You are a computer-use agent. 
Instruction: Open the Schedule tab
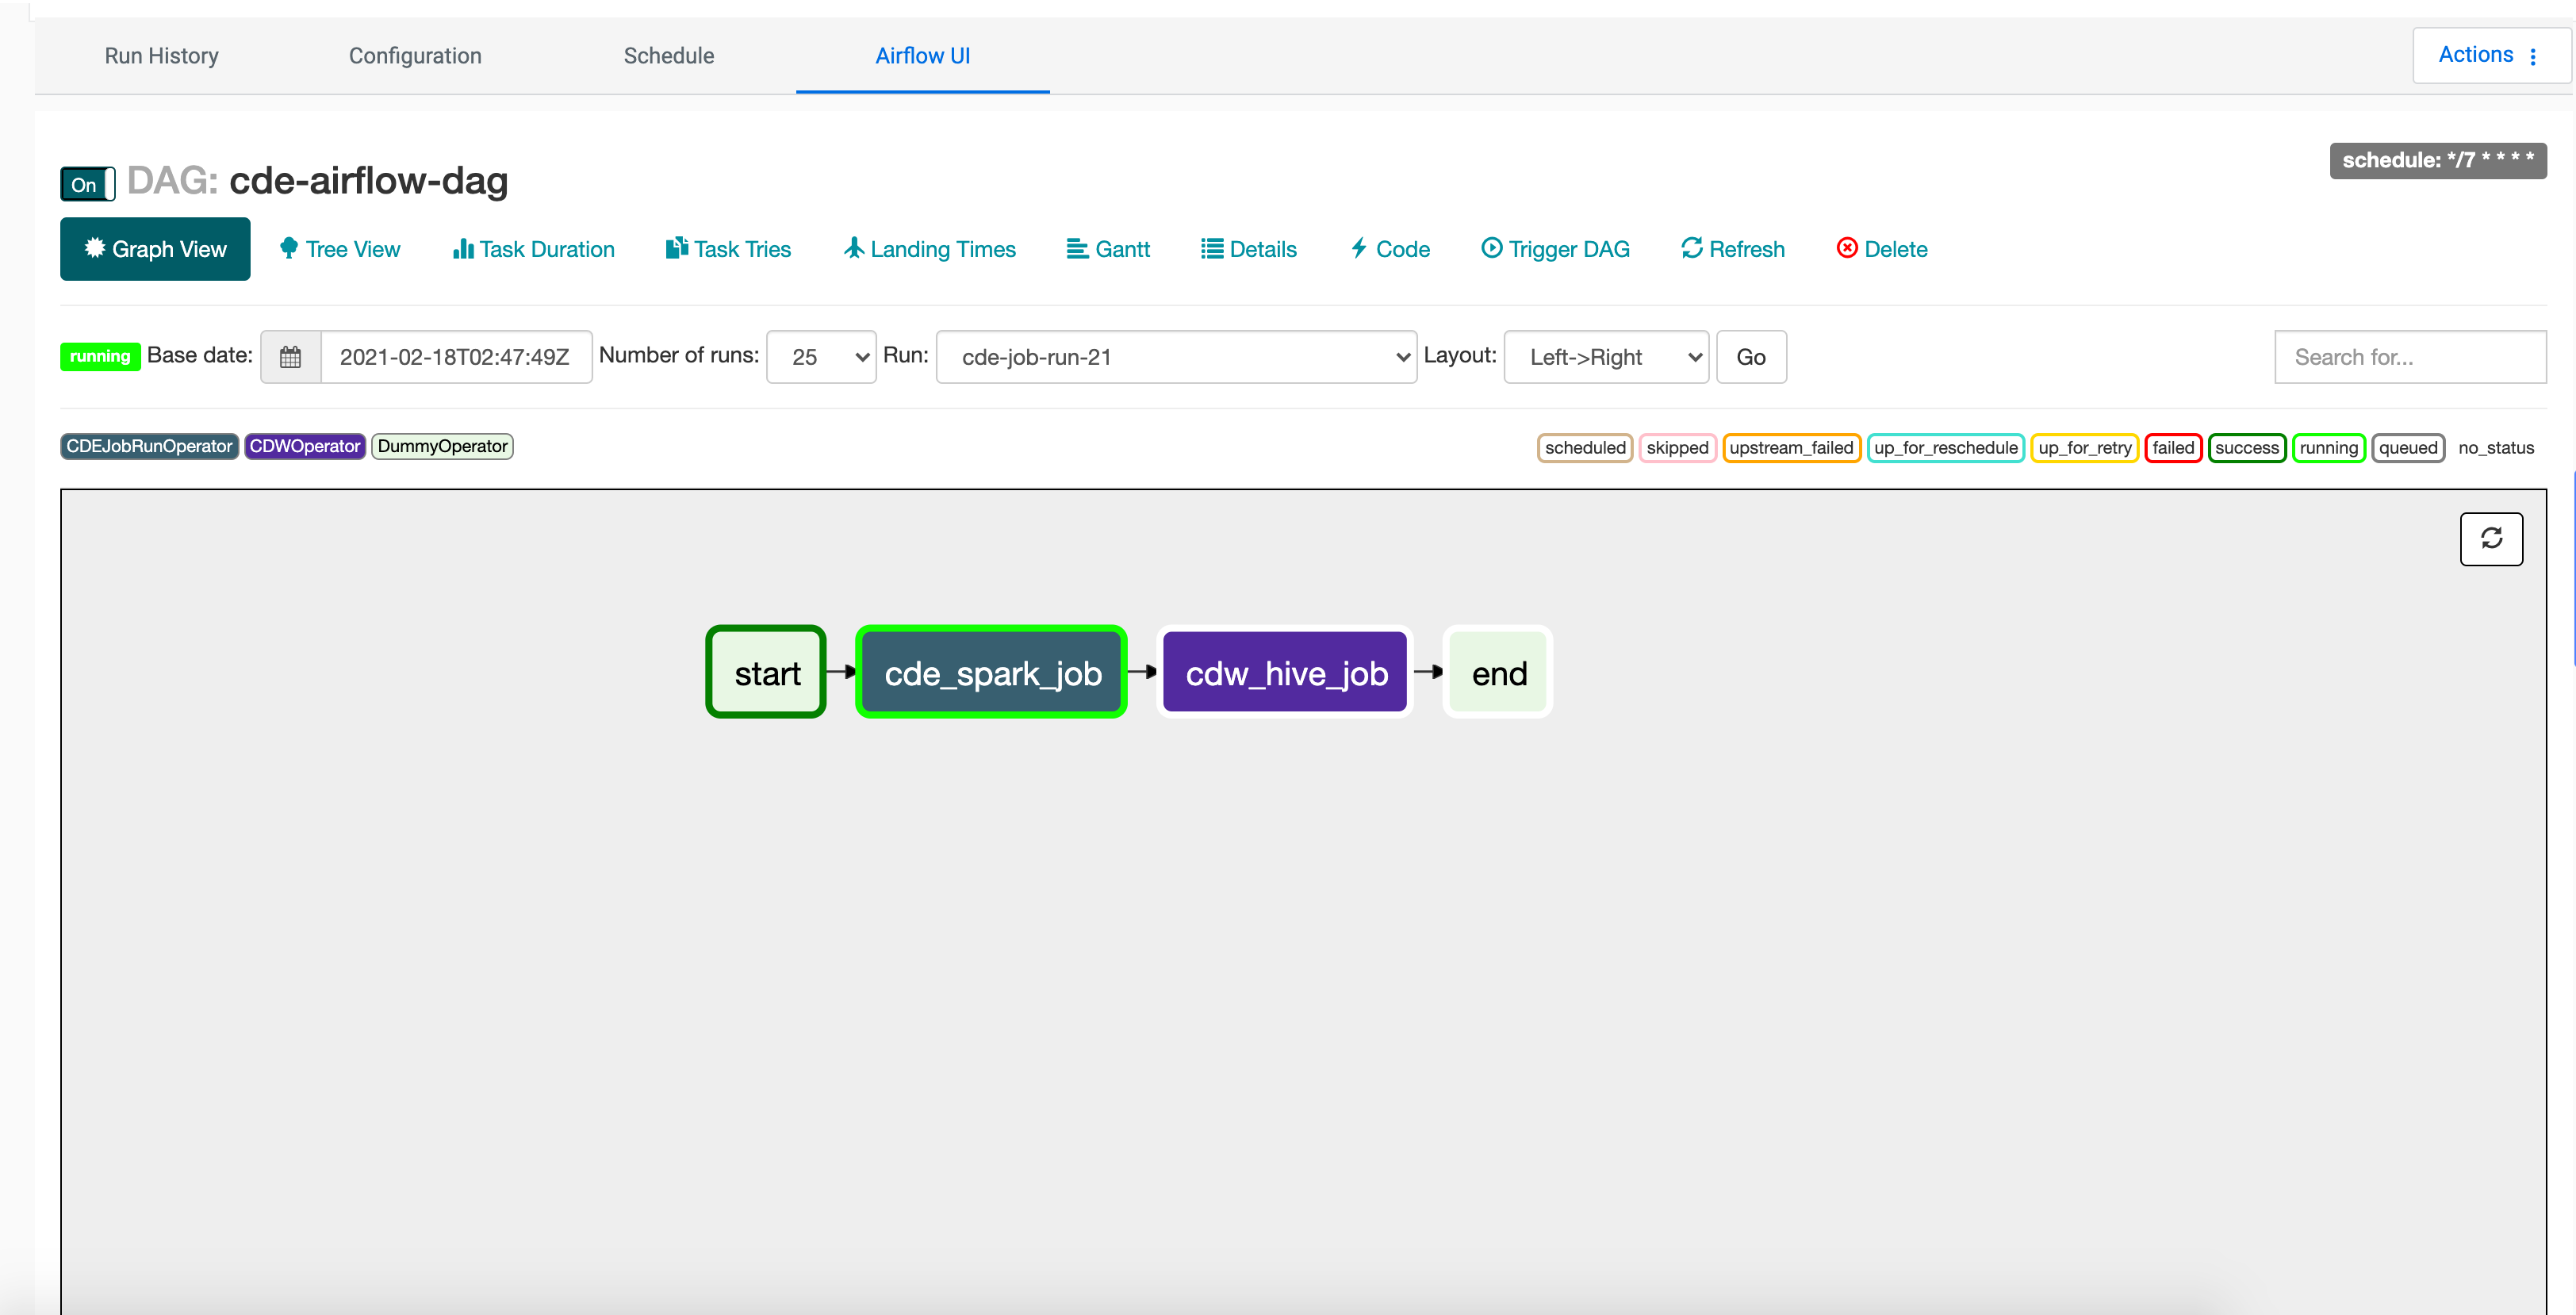pyautogui.click(x=668, y=55)
